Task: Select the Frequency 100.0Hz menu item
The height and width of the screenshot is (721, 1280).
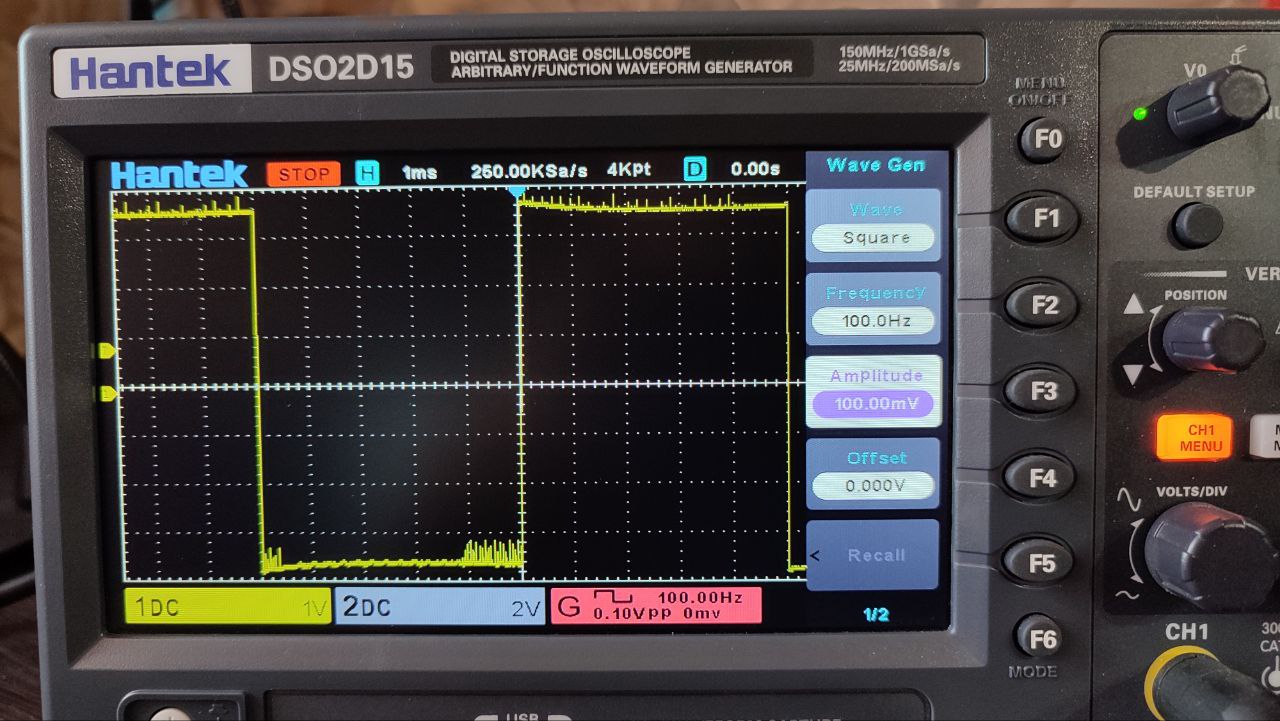Action: [874, 308]
